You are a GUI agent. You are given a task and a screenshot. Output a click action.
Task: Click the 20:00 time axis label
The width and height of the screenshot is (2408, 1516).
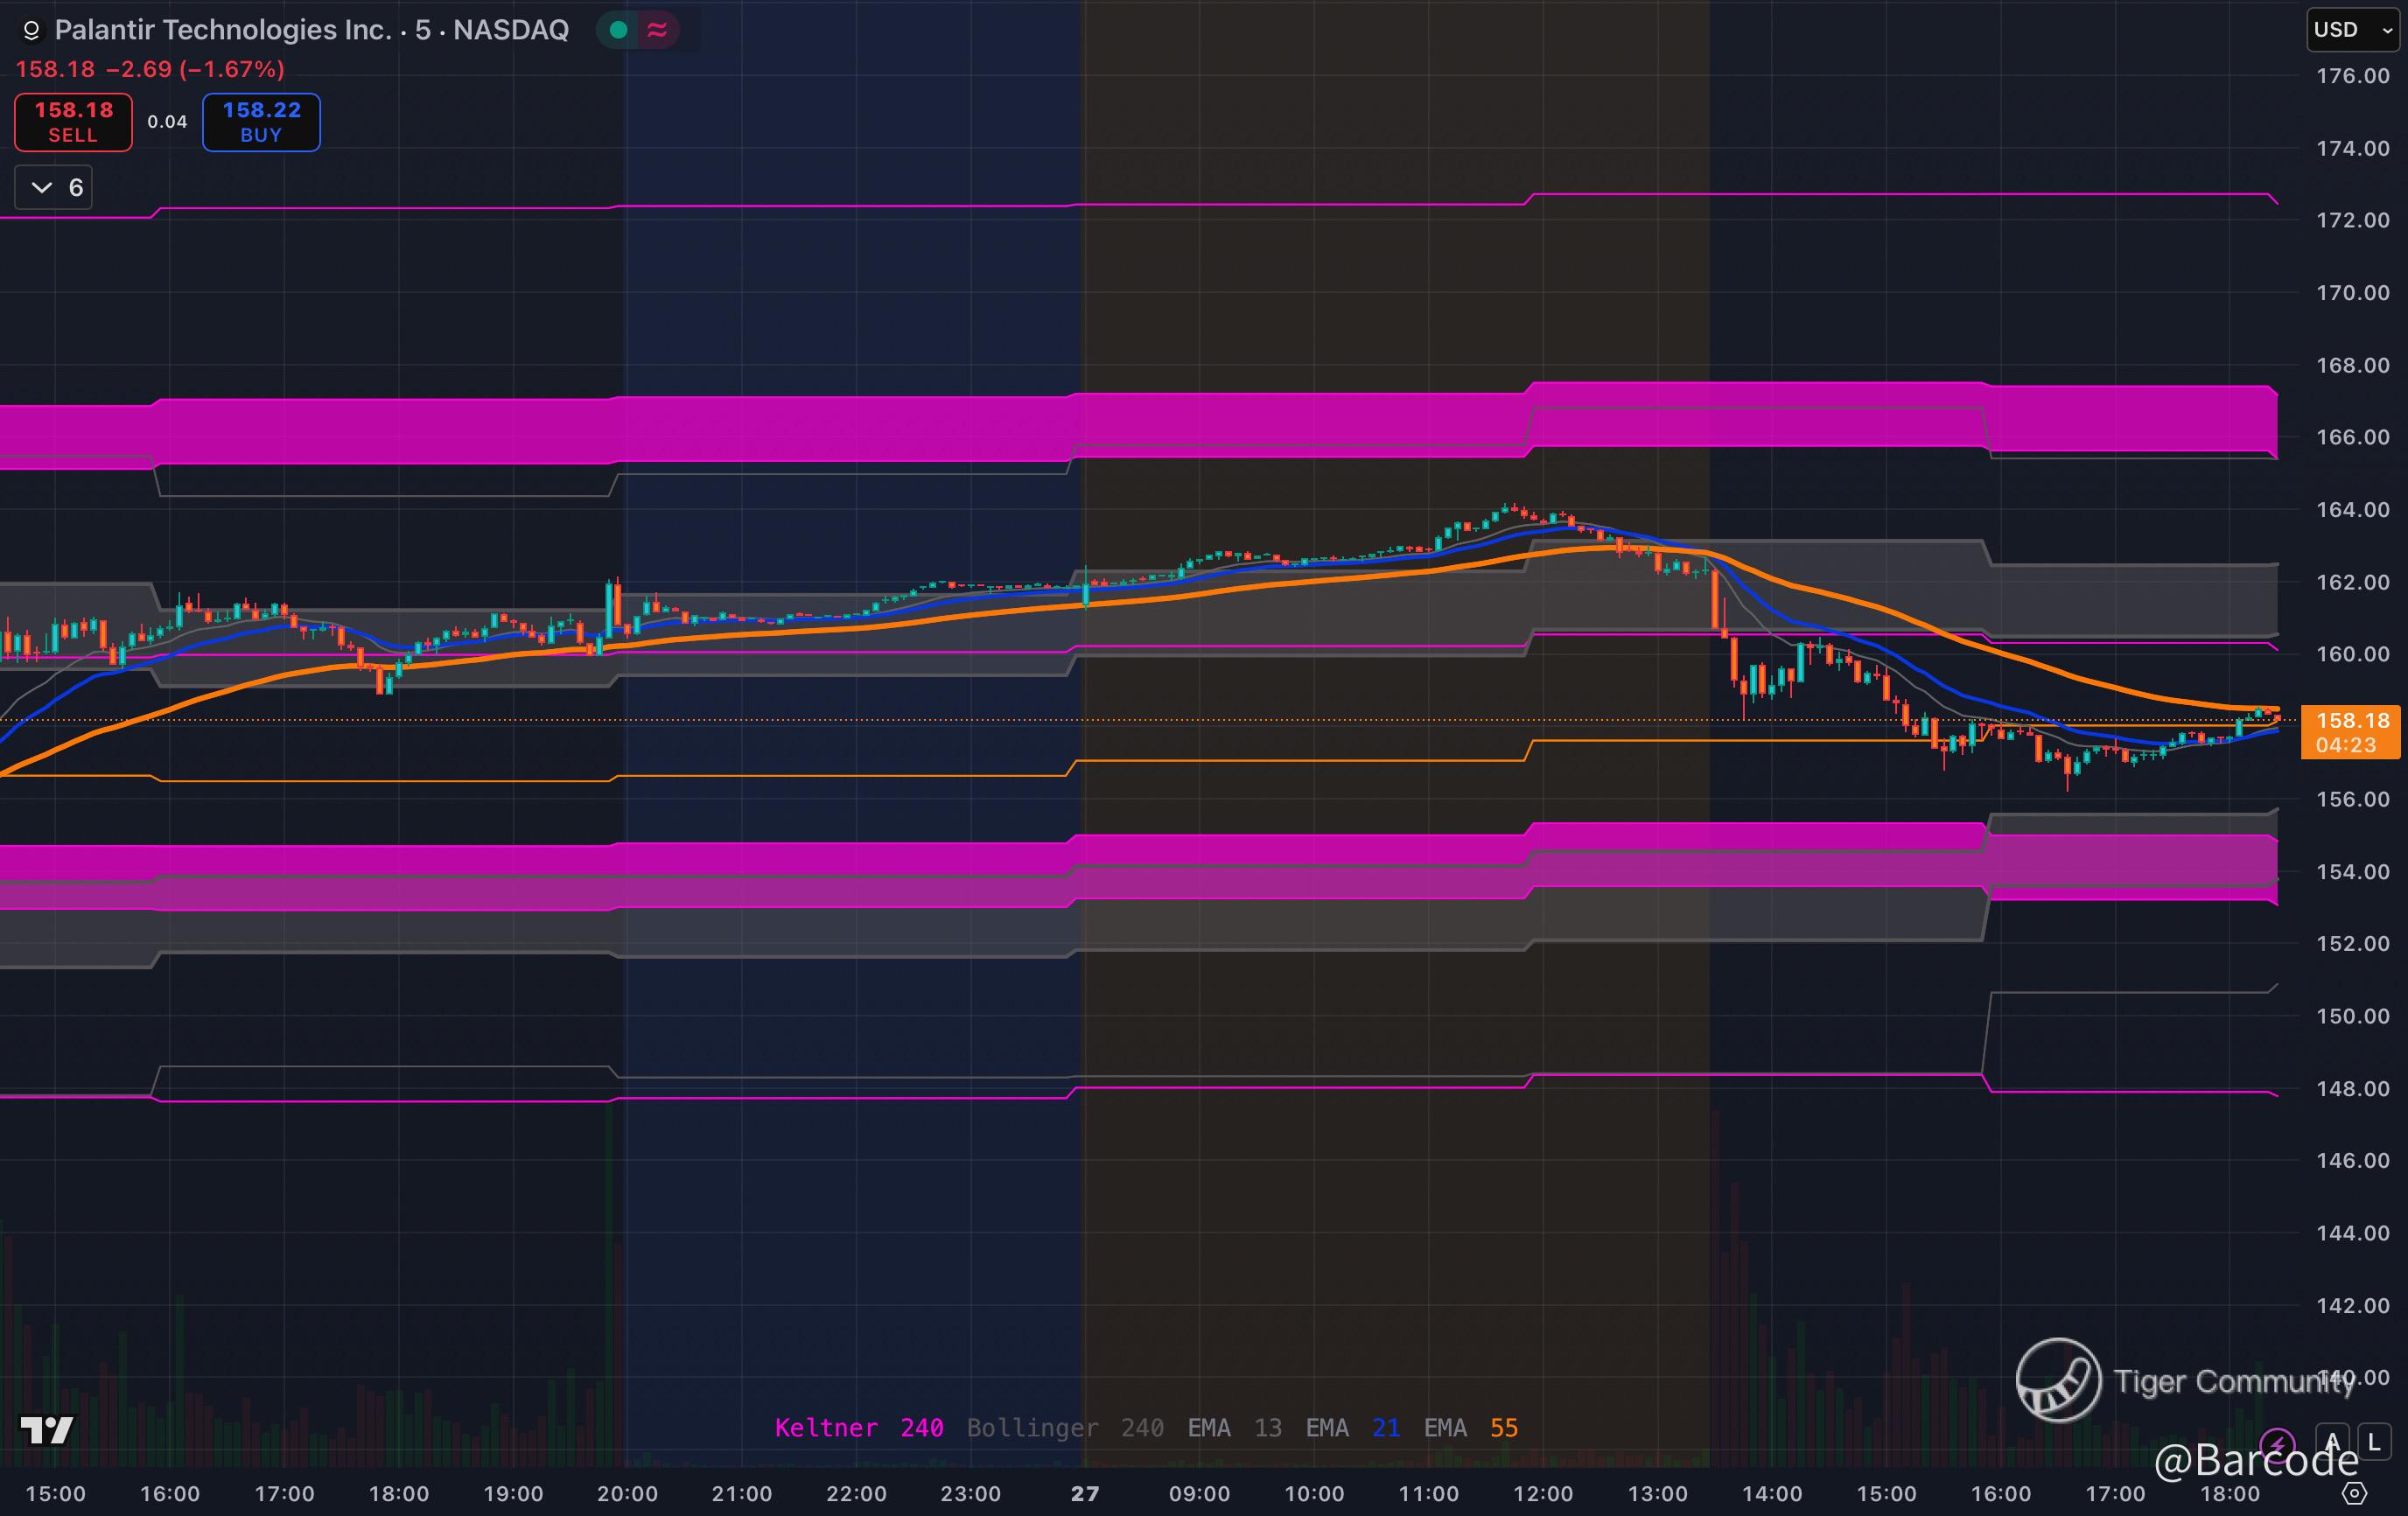click(627, 1494)
